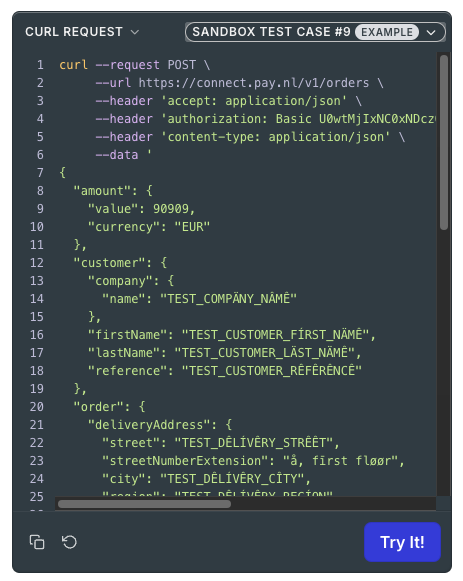463x581 pixels.
Task: Click line number 12 in the gutter
Action: coord(37,263)
